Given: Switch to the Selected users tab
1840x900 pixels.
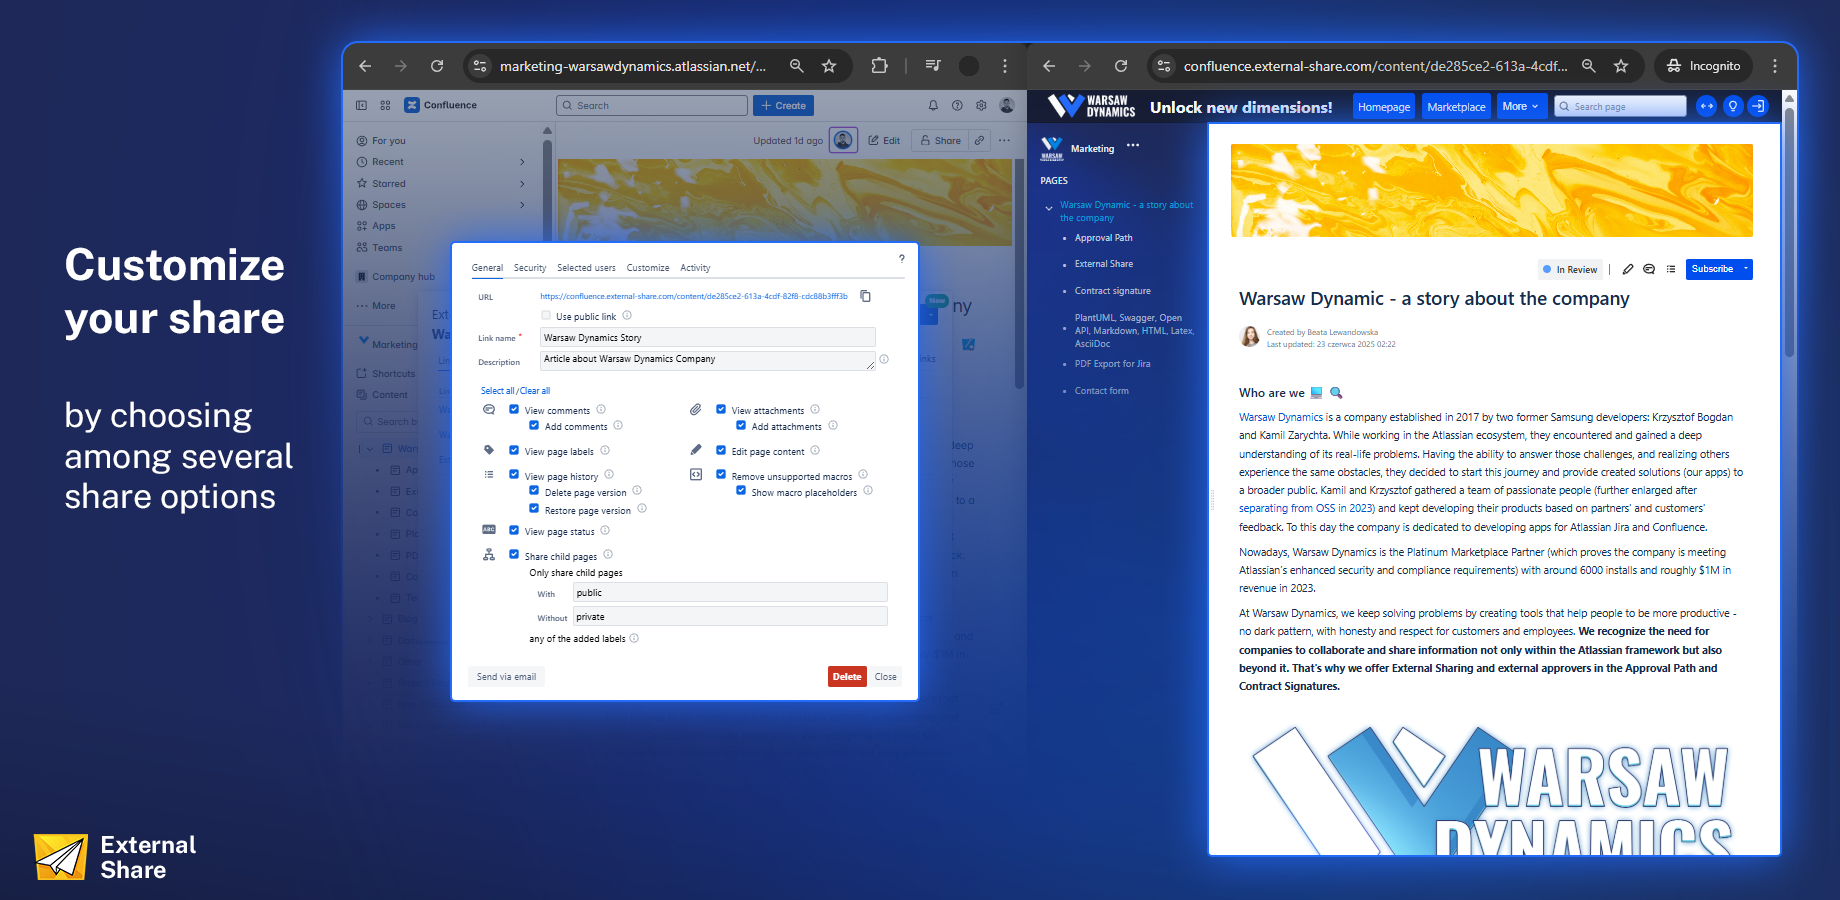Looking at the screenshot, I should pos(586,268).
